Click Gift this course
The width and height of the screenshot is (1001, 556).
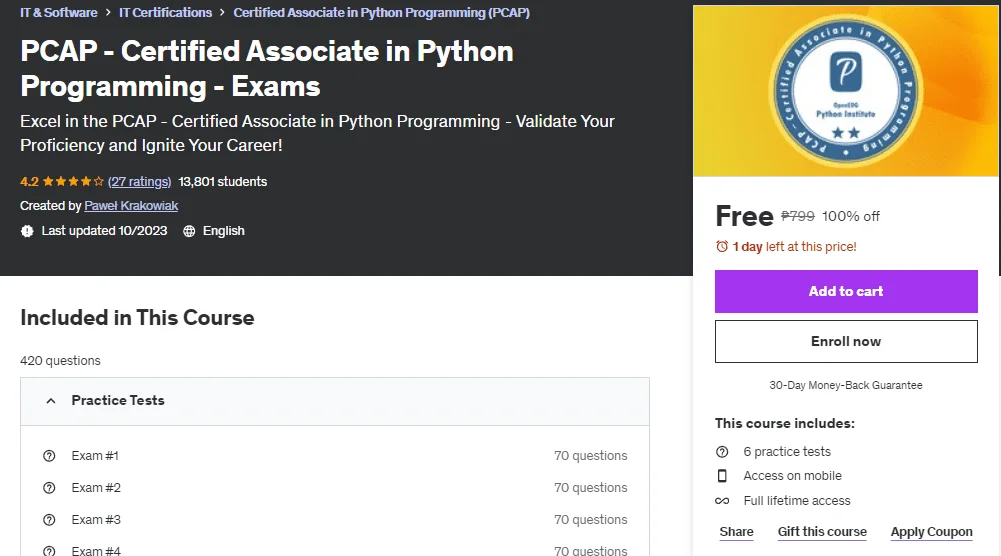(822, 532)
